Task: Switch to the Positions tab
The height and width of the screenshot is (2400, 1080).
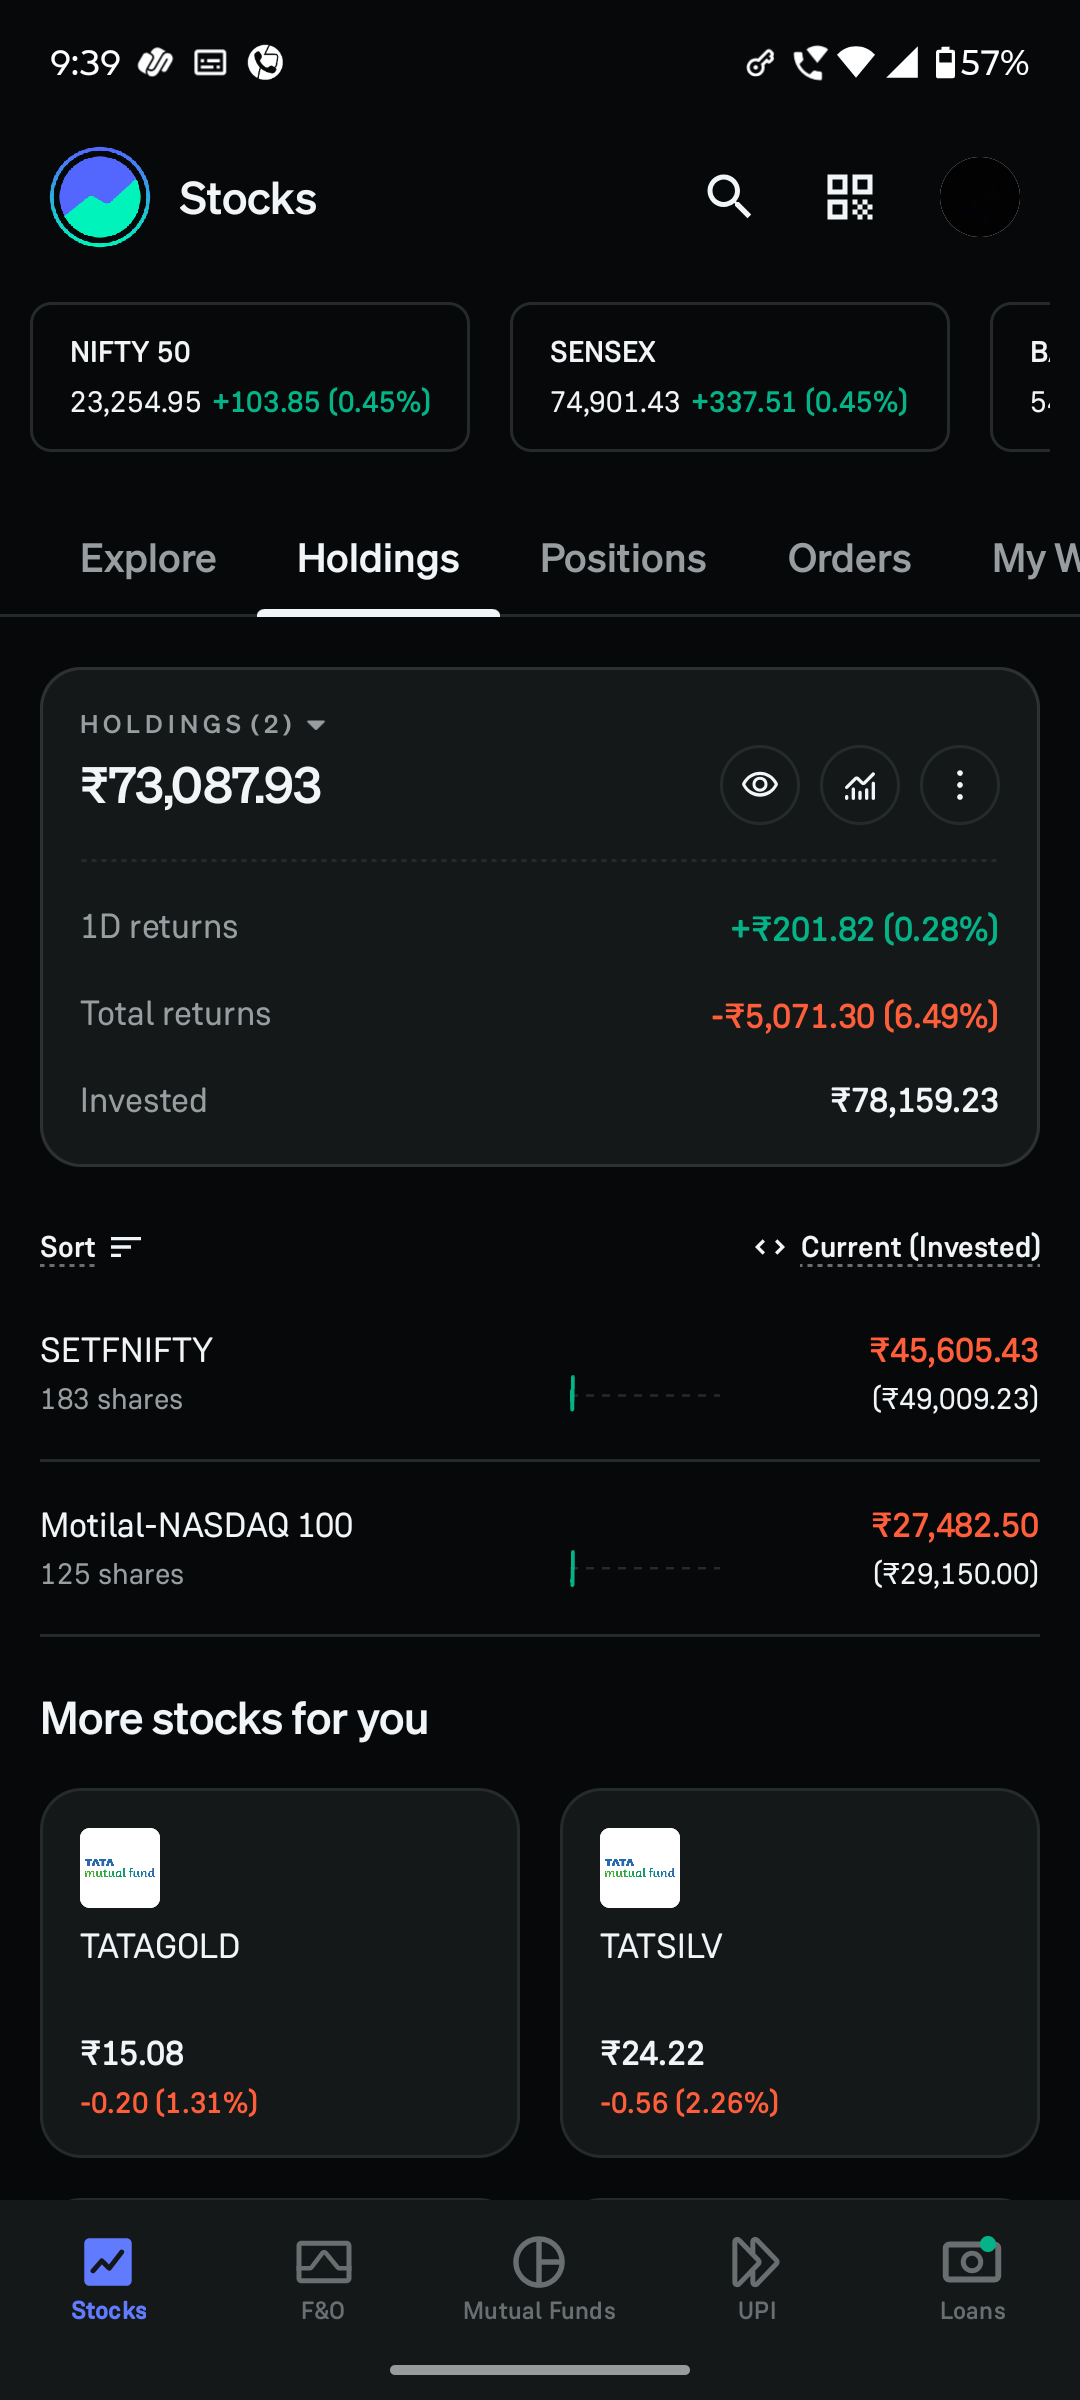Action: coord(623,558)
